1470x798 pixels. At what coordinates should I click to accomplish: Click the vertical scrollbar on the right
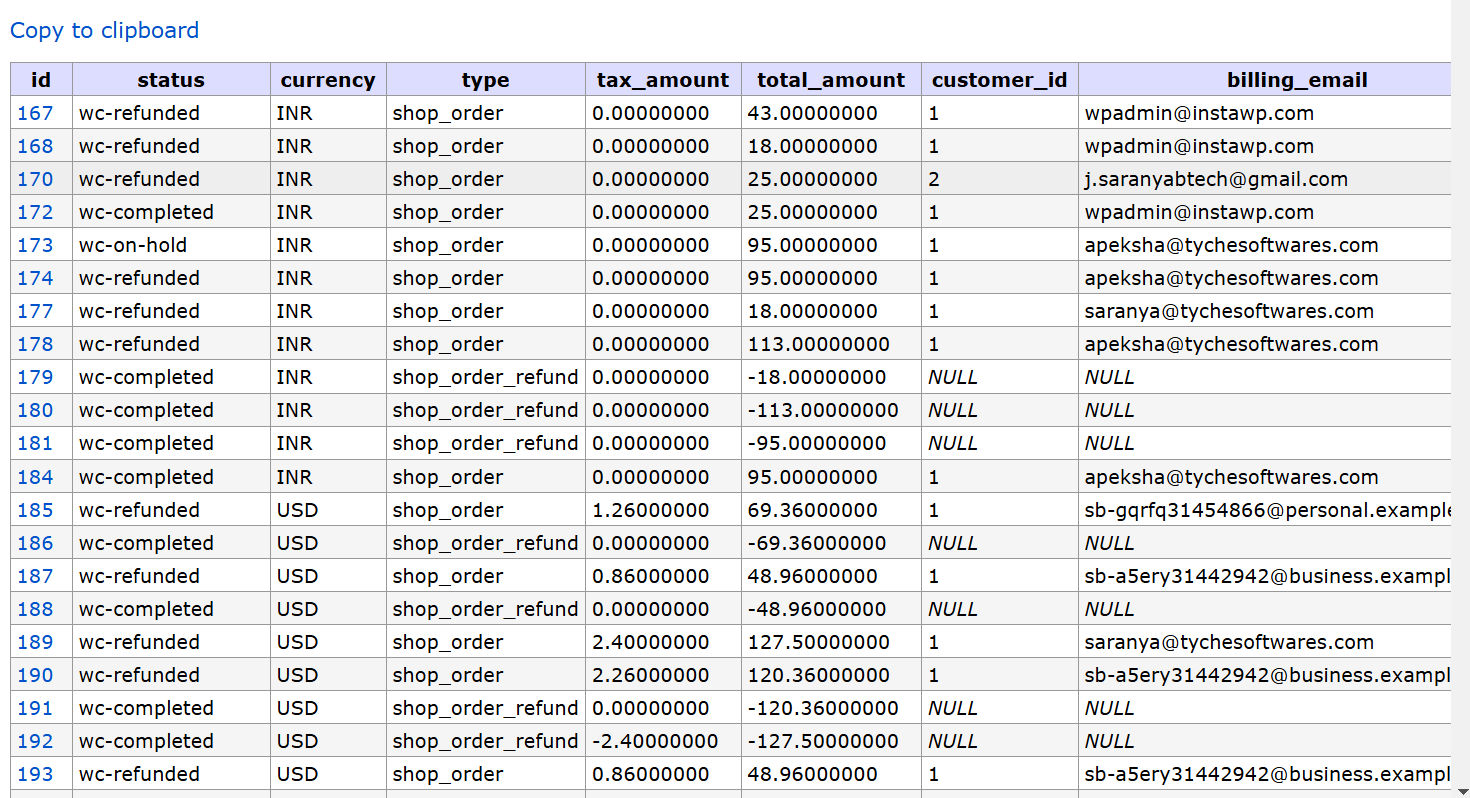coord(1460,400)
